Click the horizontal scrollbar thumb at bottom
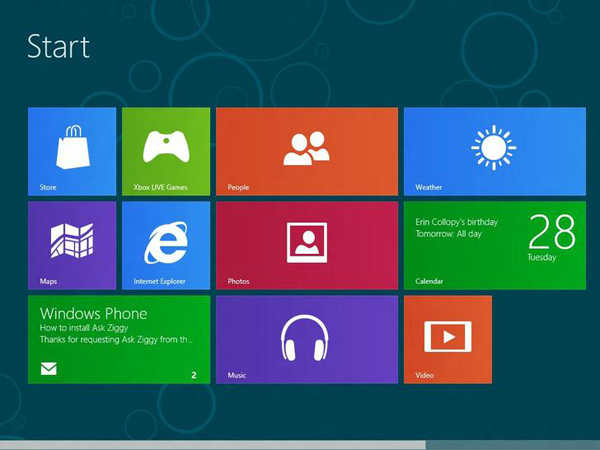 213,445
